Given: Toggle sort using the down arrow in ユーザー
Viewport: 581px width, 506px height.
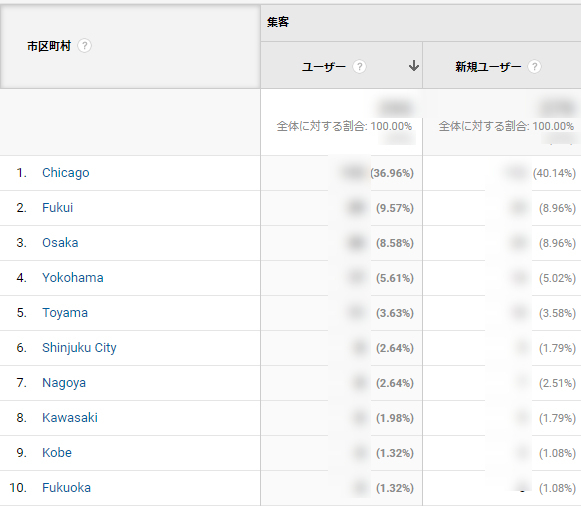Looking at the screenshot, I should point(414,66).
